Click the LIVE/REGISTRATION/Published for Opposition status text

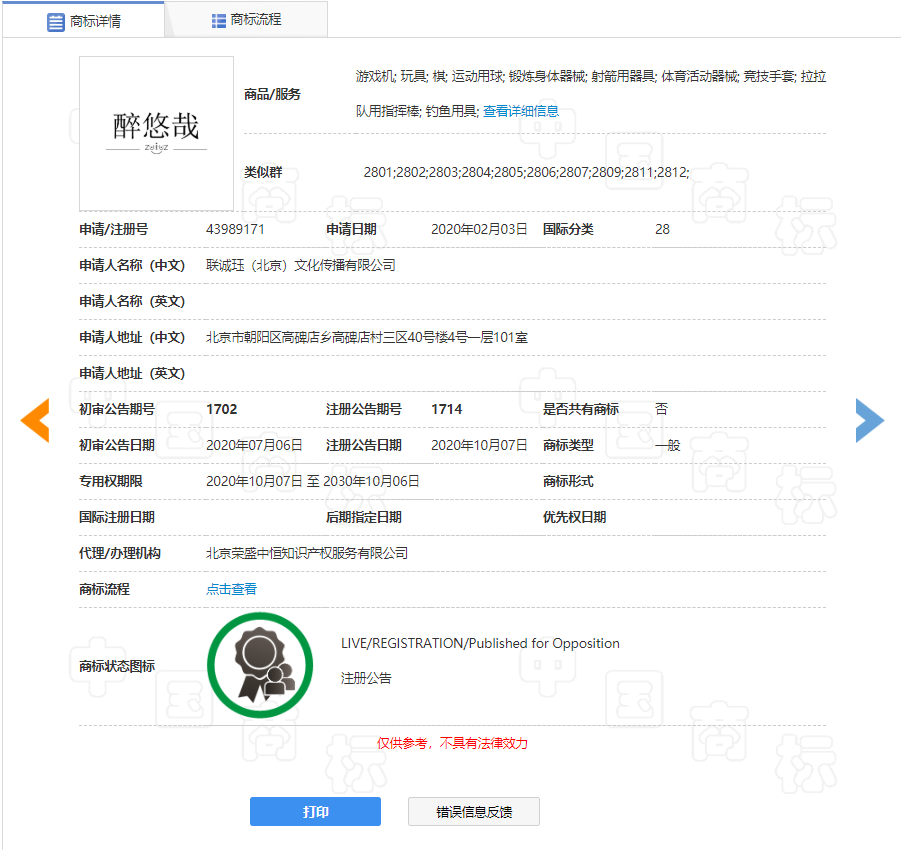pos(480,643)
